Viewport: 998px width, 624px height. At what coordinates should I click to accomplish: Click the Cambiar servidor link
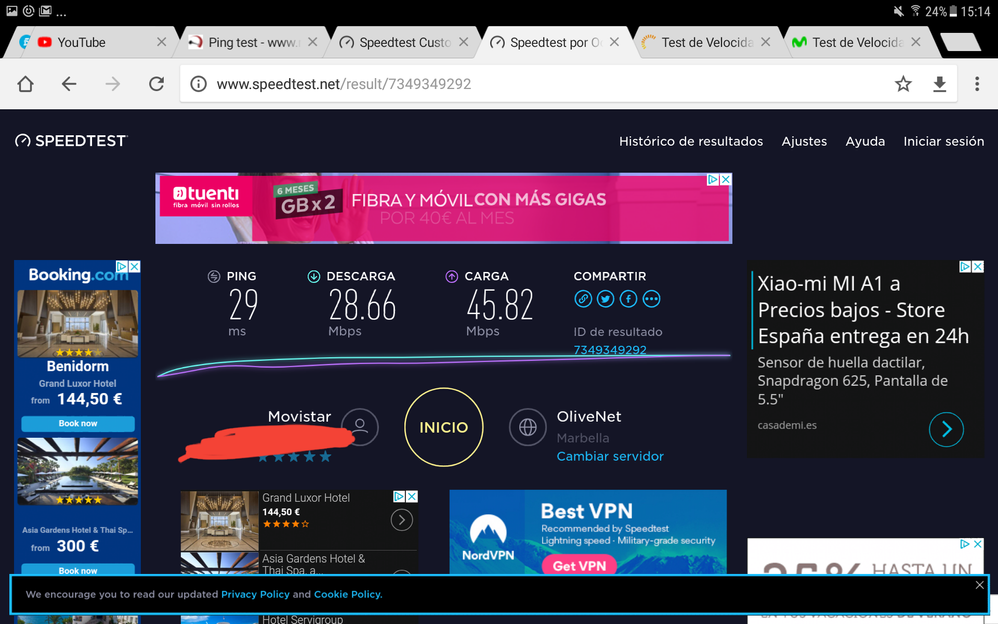[610, 456]
